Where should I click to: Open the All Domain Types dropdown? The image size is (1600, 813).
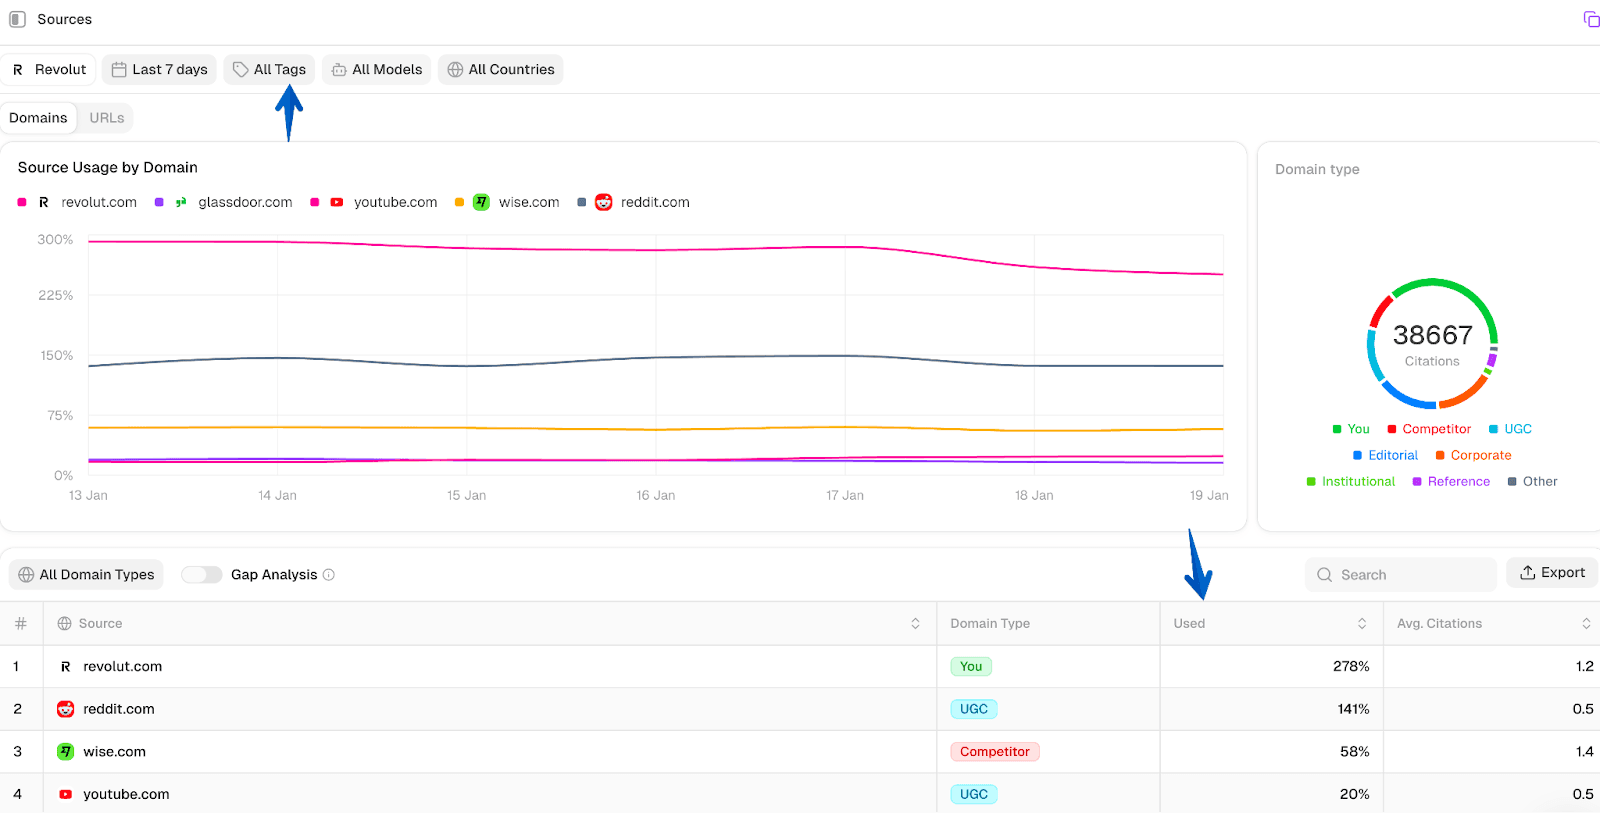86,574
